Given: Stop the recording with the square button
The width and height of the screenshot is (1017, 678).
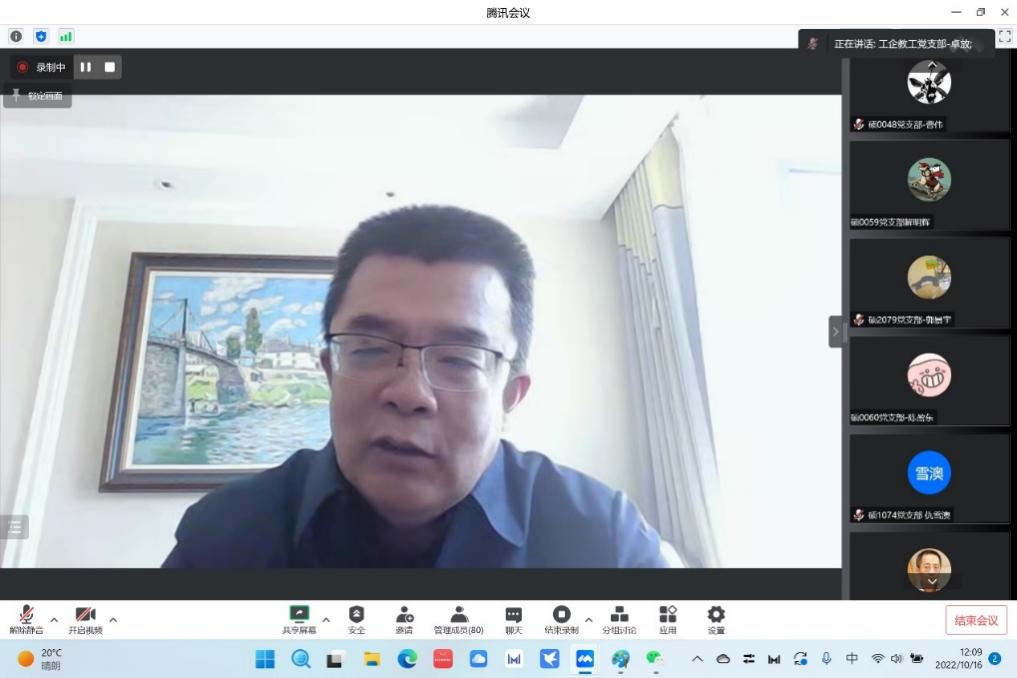Looking at the screenshot, I should tap(110, 67).
